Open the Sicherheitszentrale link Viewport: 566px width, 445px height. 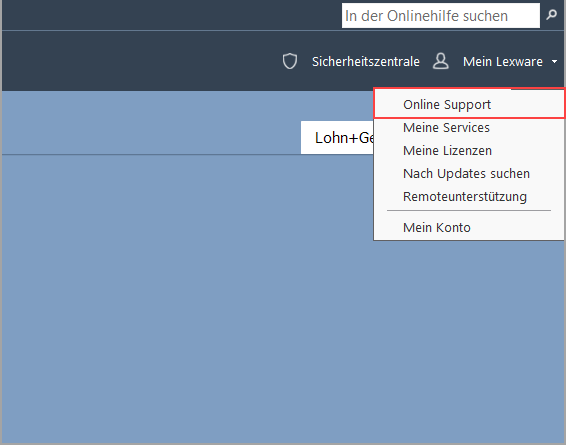pyautogui.click(x=365, y=62)
